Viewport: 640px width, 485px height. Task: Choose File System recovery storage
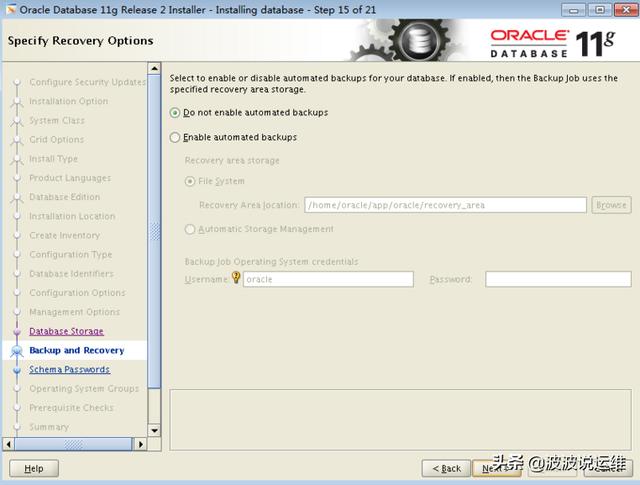215,181
